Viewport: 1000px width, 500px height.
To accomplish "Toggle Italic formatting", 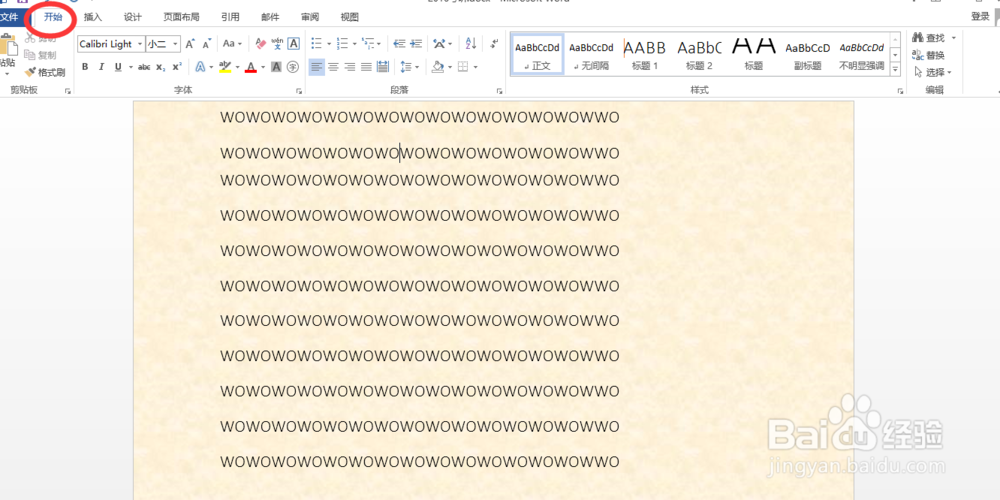I will (101, 67).
